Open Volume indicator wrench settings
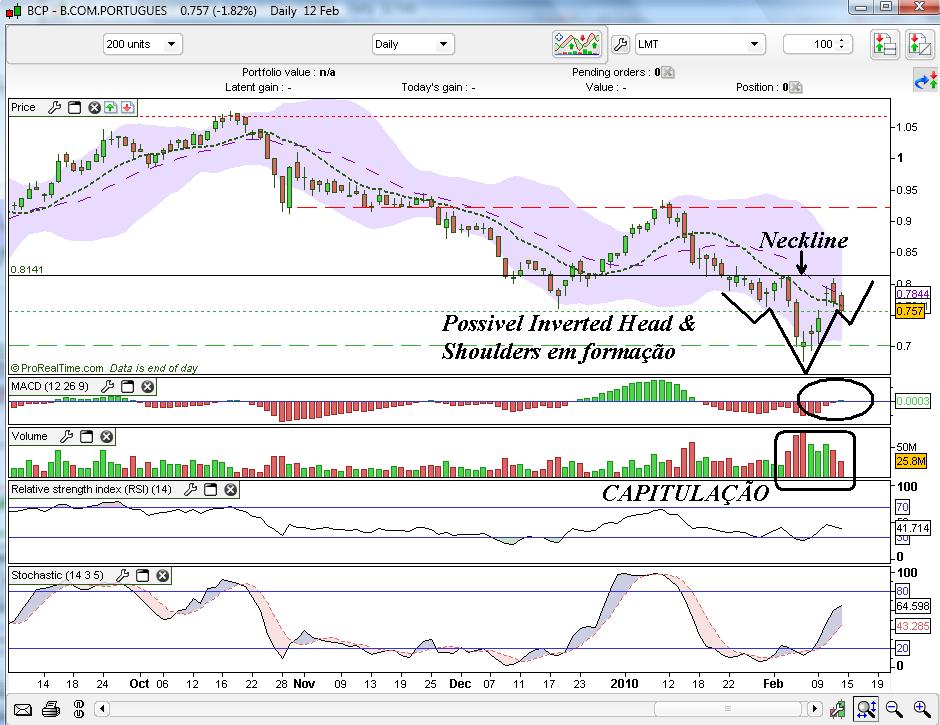The image size is (940, 725). click(x=67, y=437)
